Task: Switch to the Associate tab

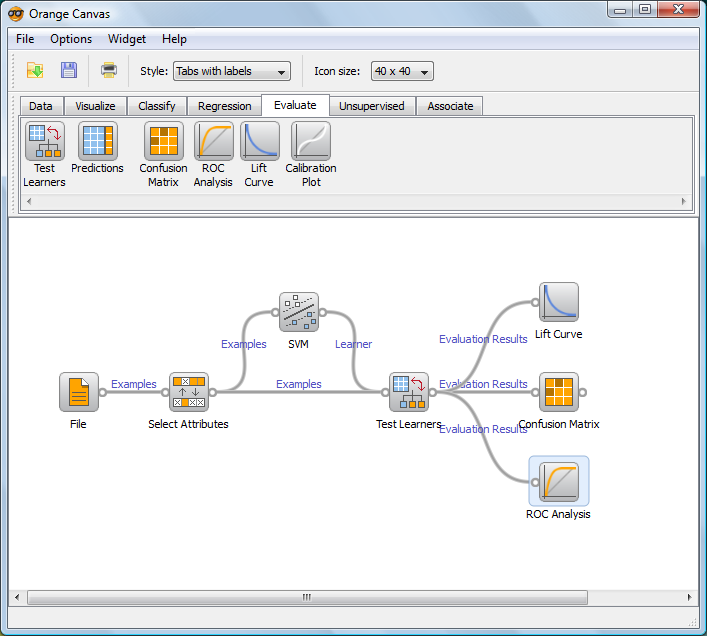Action: click(x=450, y=106)
